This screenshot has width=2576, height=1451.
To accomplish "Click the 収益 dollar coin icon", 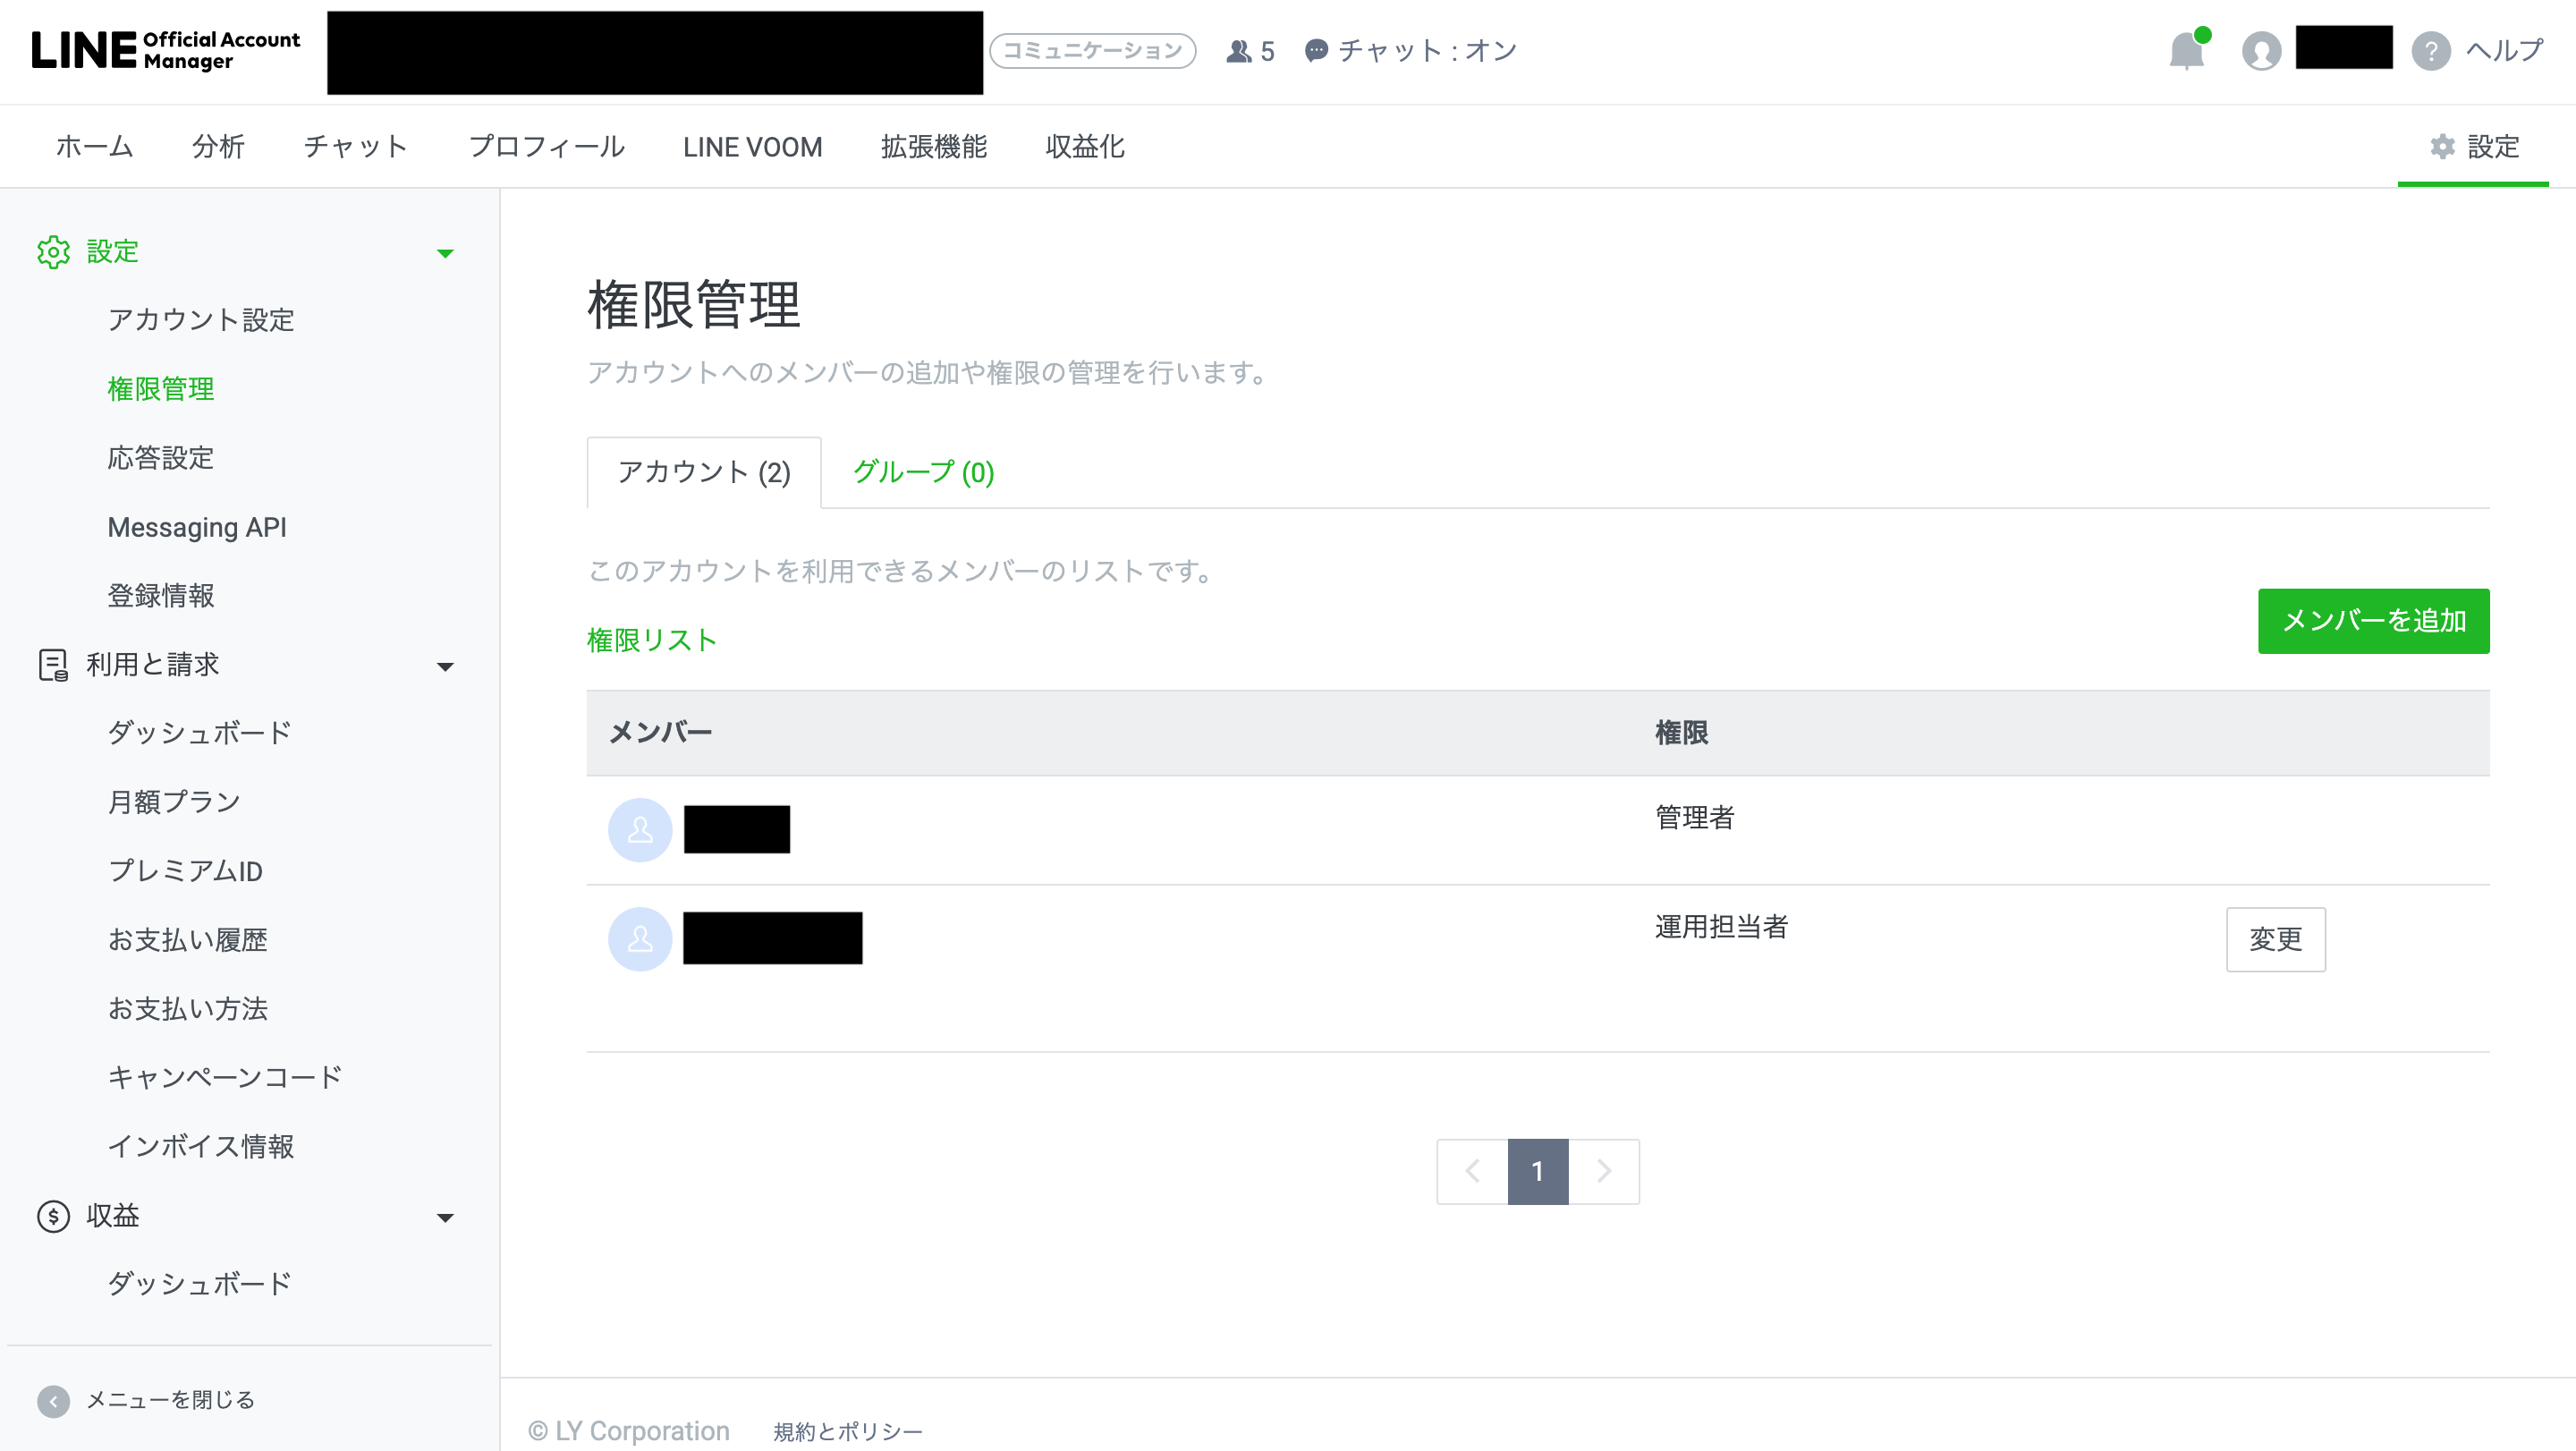I will click(x=53, y=1216).
